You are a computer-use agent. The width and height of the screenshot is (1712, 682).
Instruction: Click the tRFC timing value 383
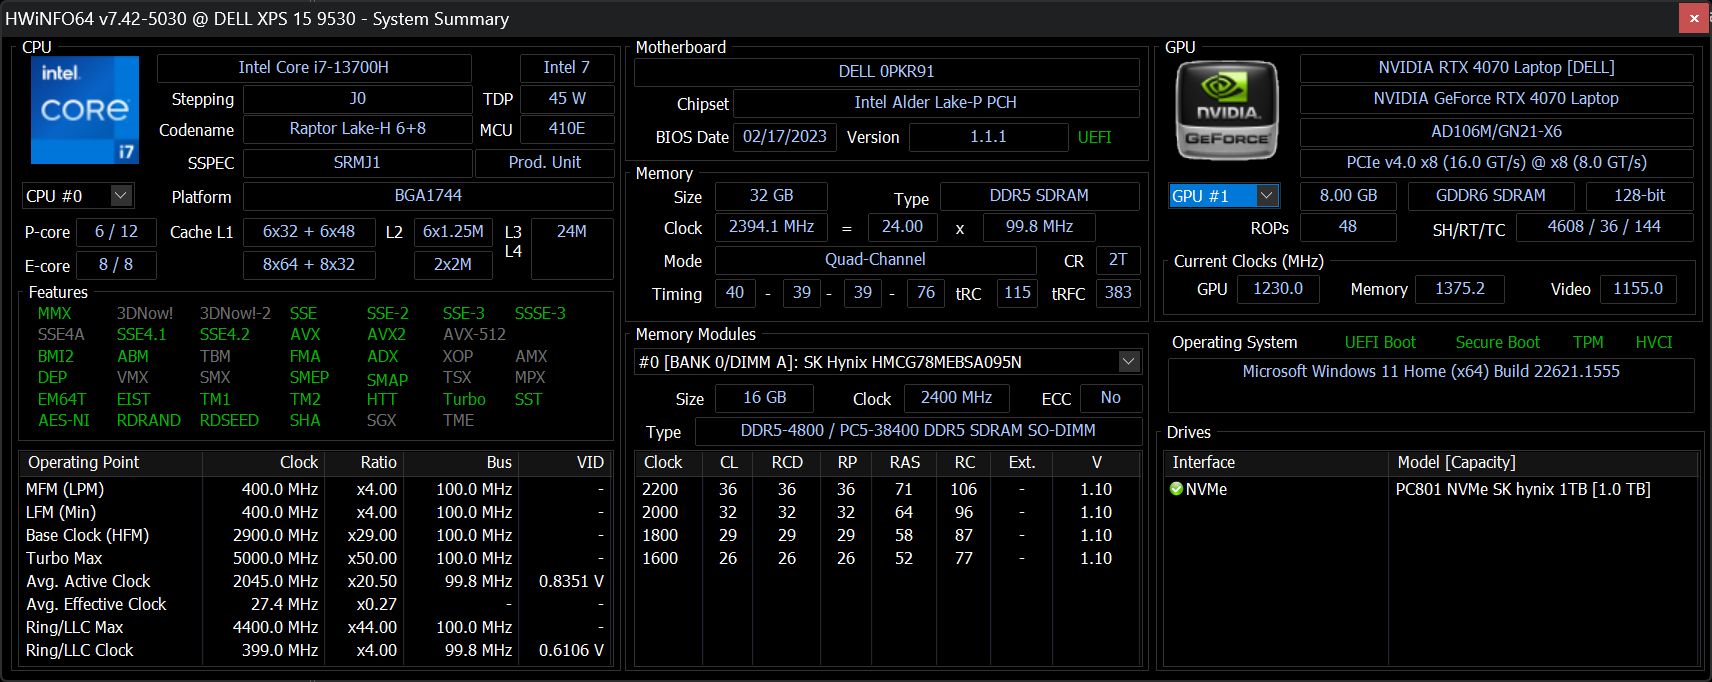pyautogui.click(x=1118, y=293)
